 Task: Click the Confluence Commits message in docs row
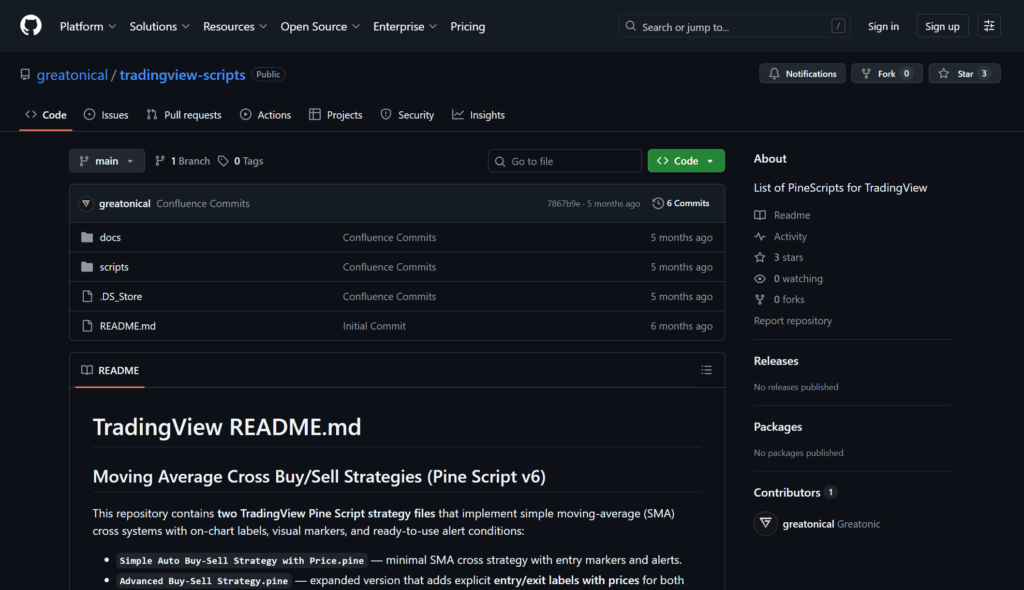(x=389, y=237)
